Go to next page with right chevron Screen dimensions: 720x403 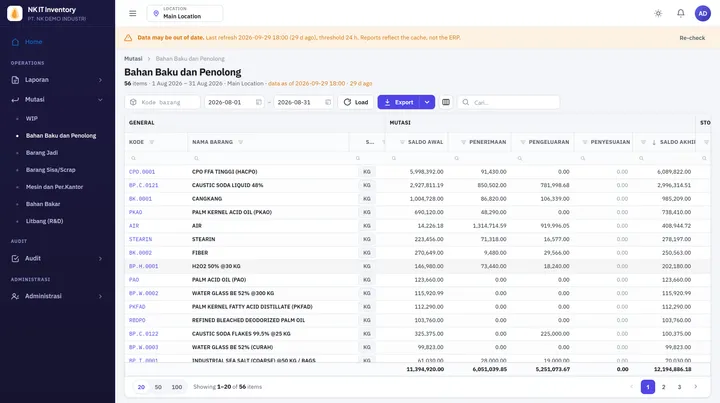tap(695, 386)
